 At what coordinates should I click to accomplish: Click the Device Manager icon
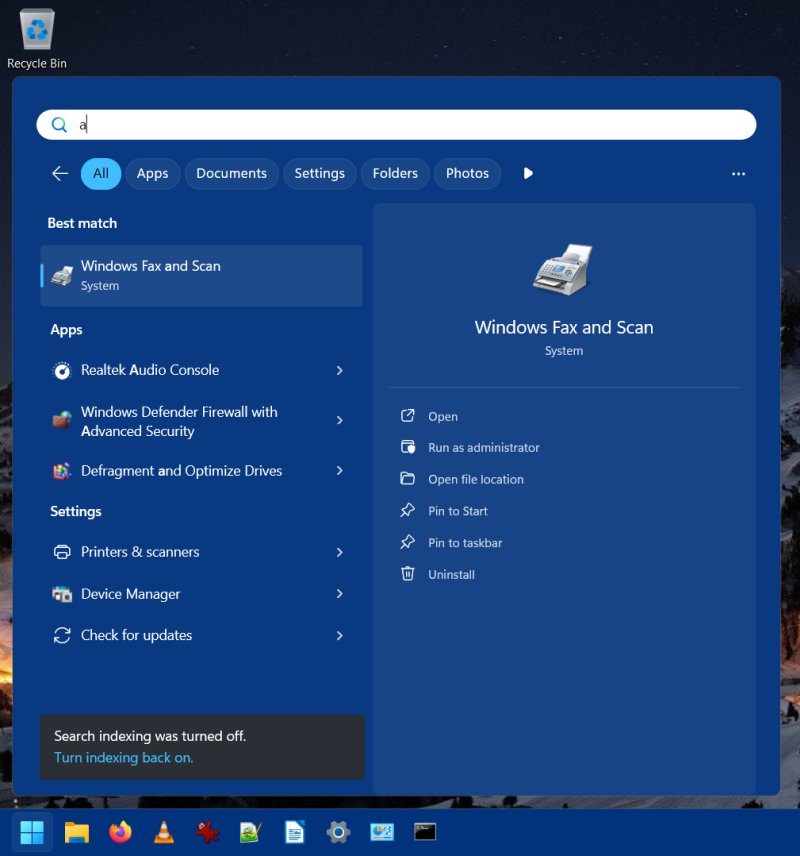click(x=62, y=594)
